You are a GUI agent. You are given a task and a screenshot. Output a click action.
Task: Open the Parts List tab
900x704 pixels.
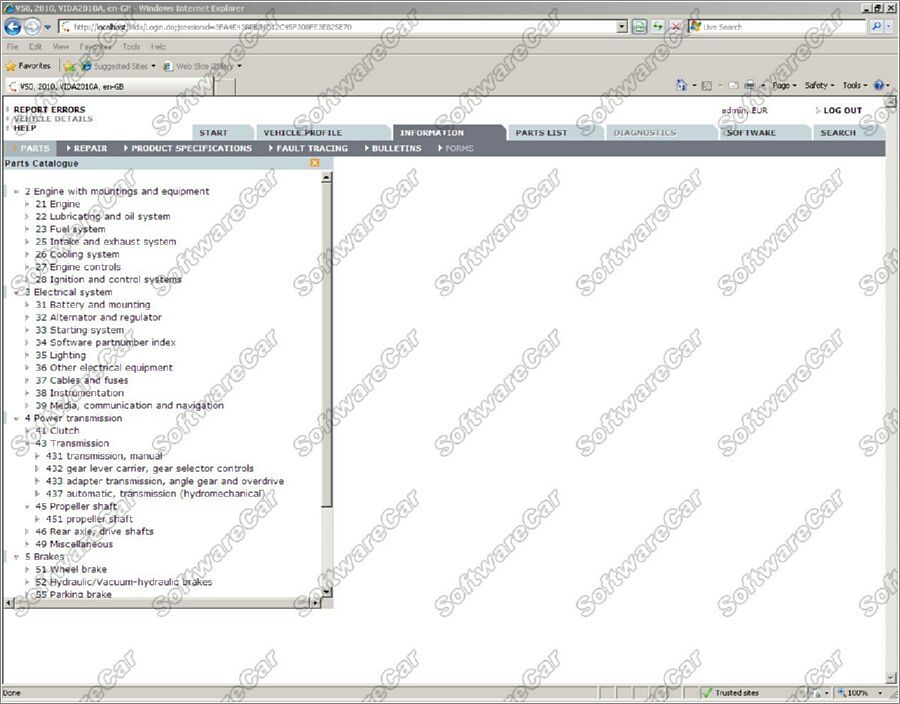(541, 133)
